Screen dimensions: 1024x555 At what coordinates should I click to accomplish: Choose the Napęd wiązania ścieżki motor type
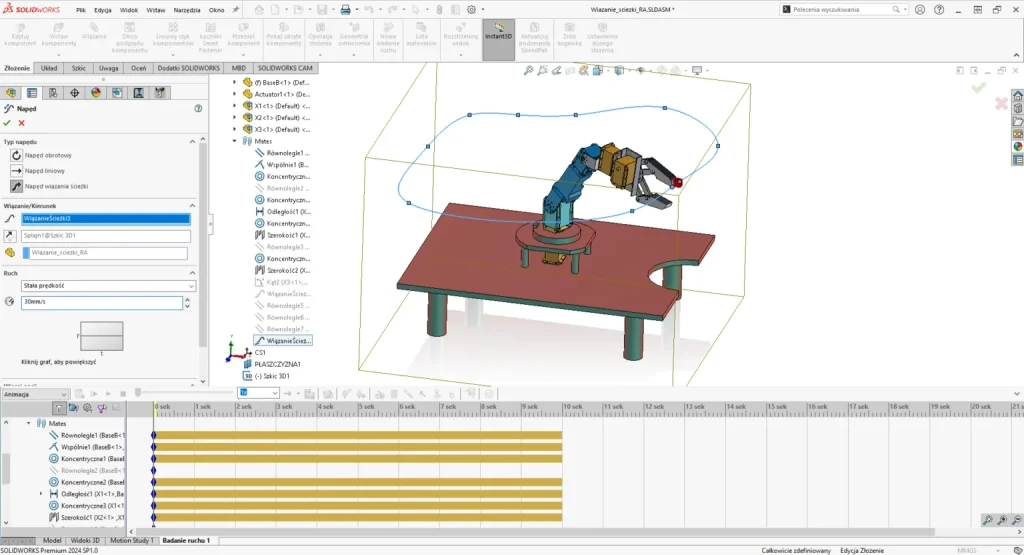click(x=16, y=186)
